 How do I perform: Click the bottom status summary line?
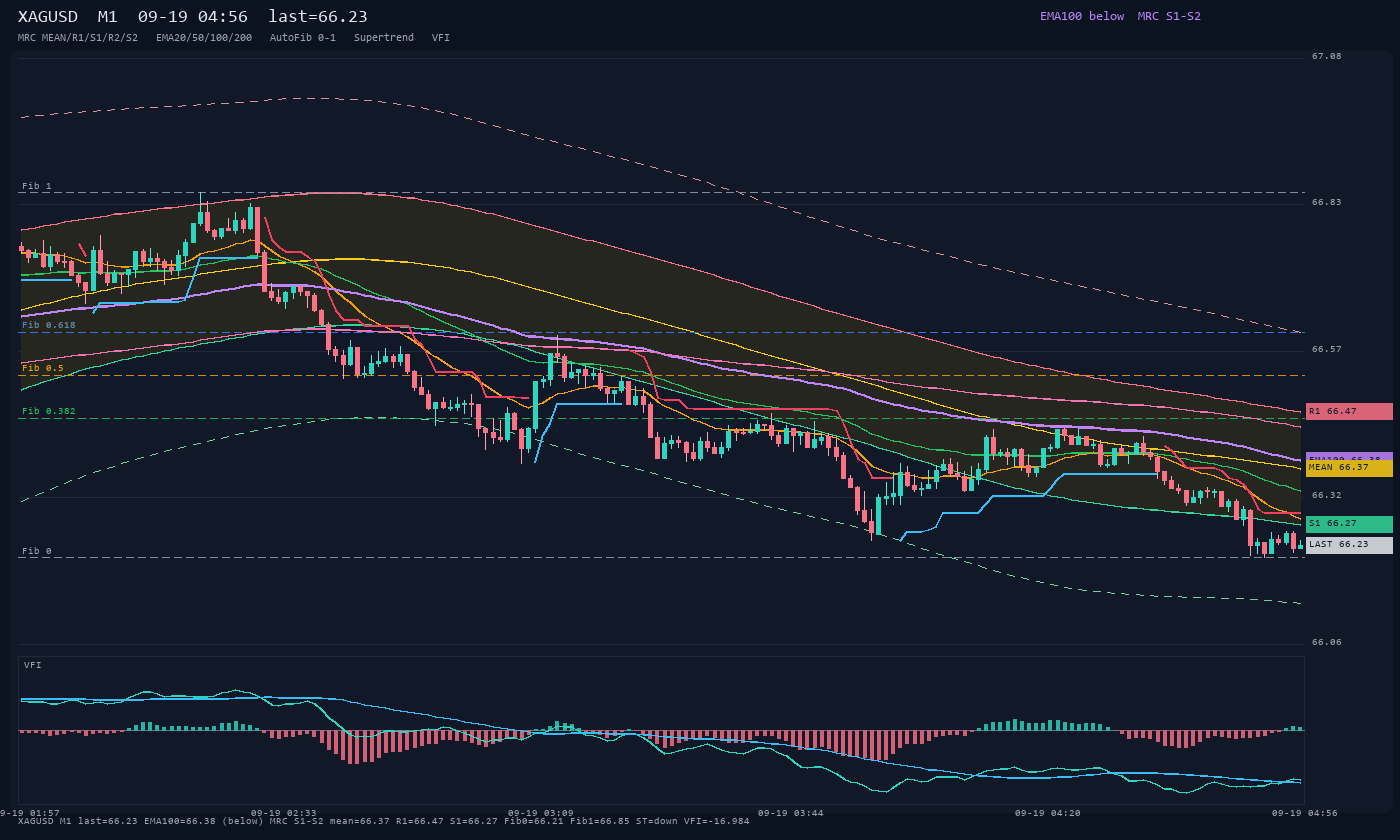pyautogui.click(x=384, y=821)
